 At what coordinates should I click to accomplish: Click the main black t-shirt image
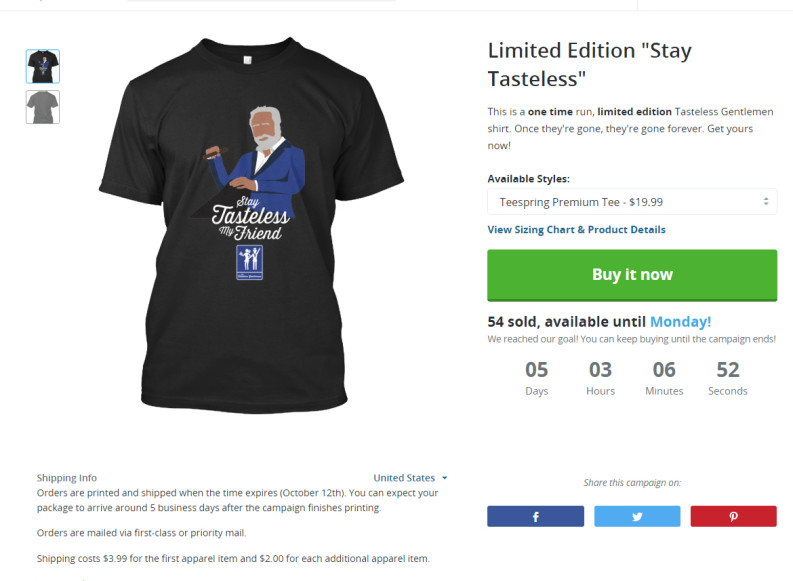pyautogui.click(x=251, y=225)
